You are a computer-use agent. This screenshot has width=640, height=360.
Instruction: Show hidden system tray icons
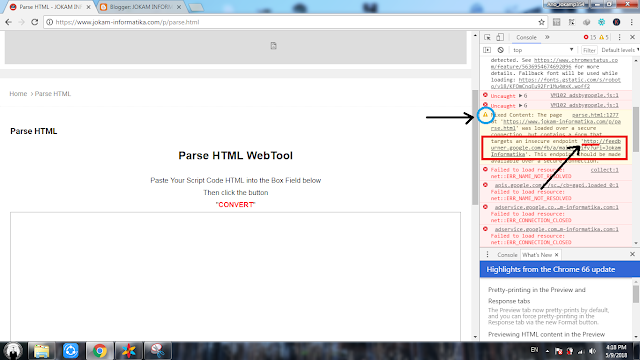(547, 351)
